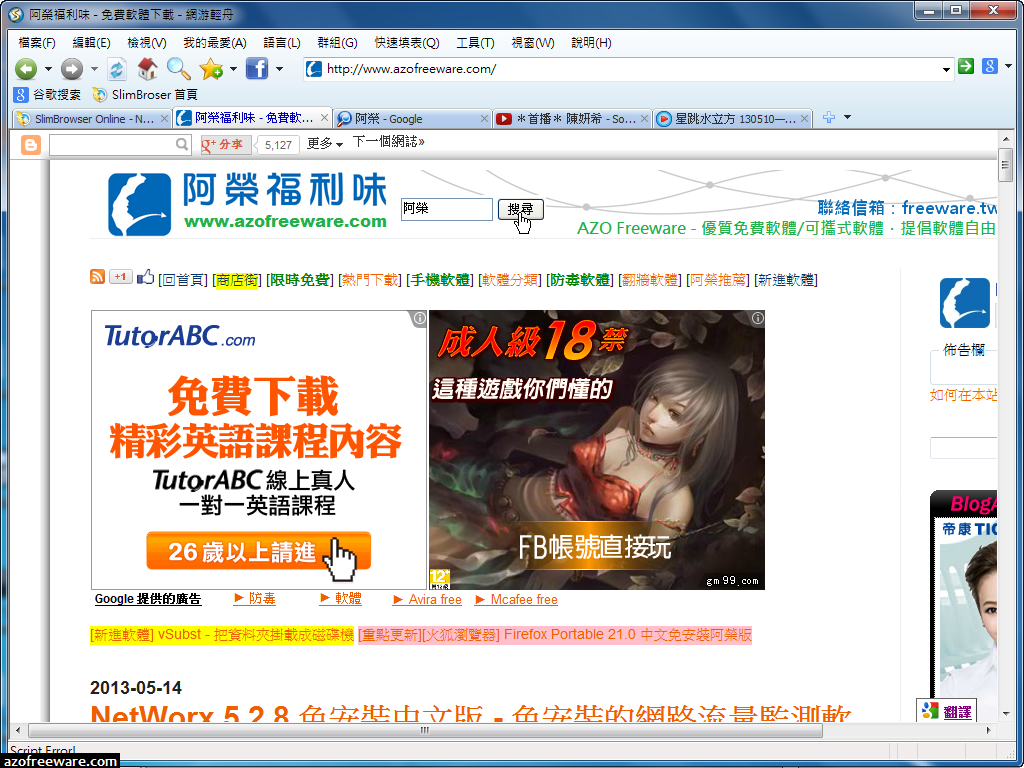Screen dimensions: 1024x768
Task: Click the favorites star icon
Action: pyautogui.click(x=211, y=69)
